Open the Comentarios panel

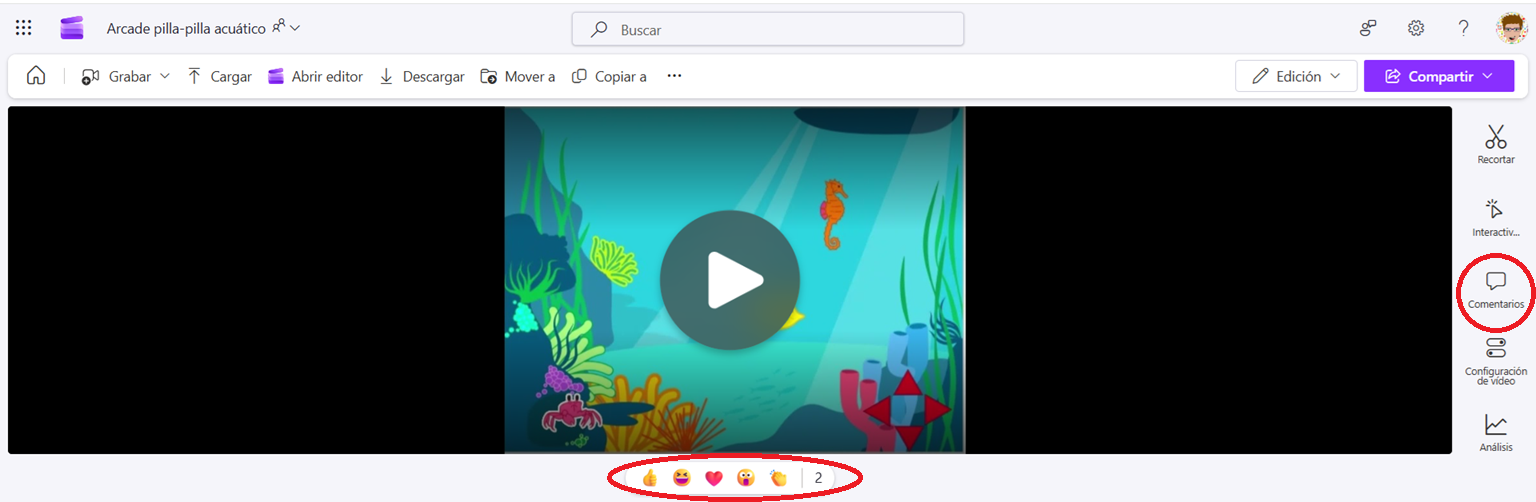[x=1496, y=290]
